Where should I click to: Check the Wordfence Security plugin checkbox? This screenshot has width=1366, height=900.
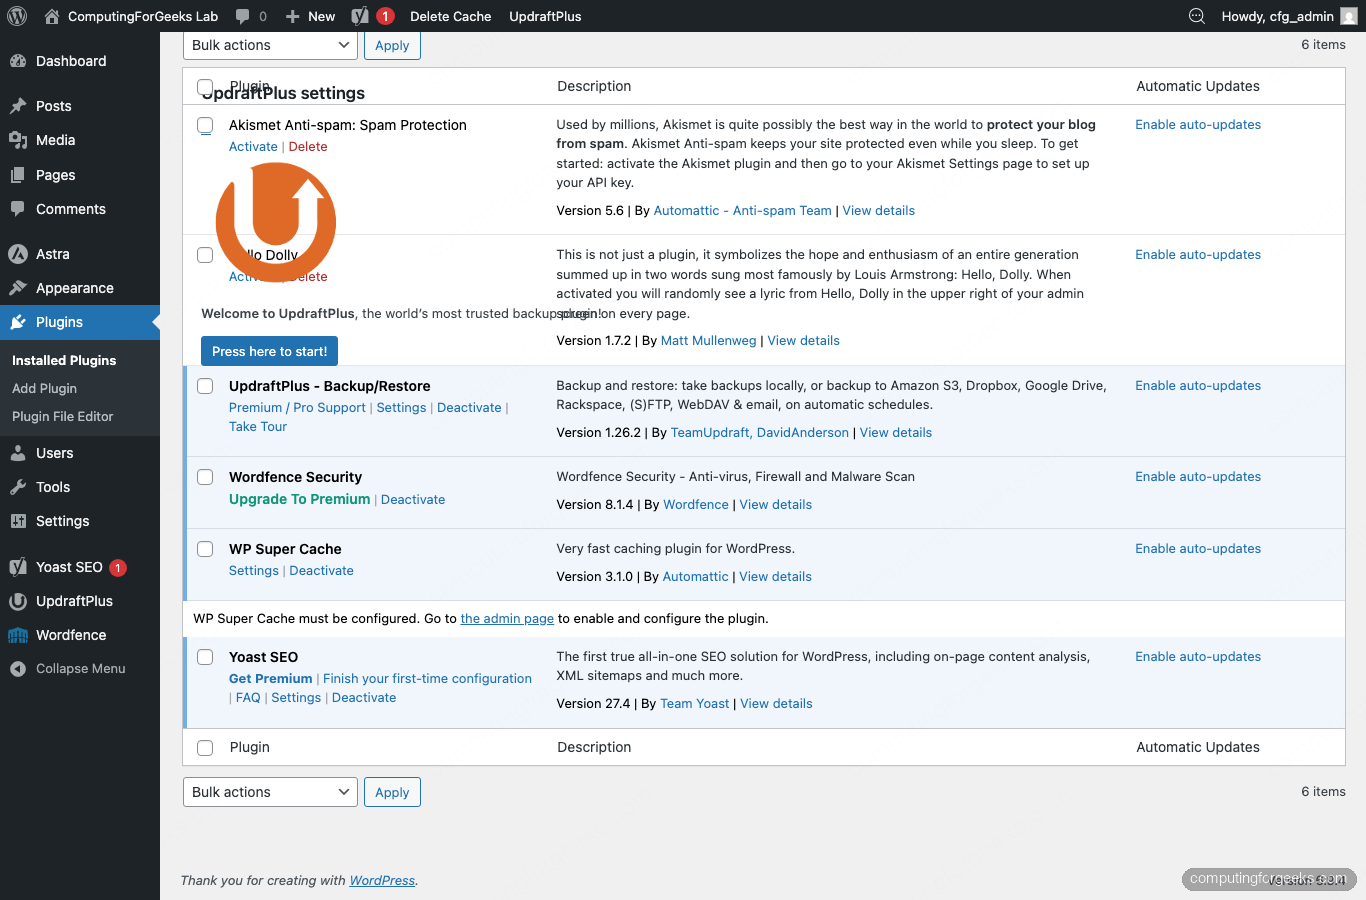tap(205, 477)
